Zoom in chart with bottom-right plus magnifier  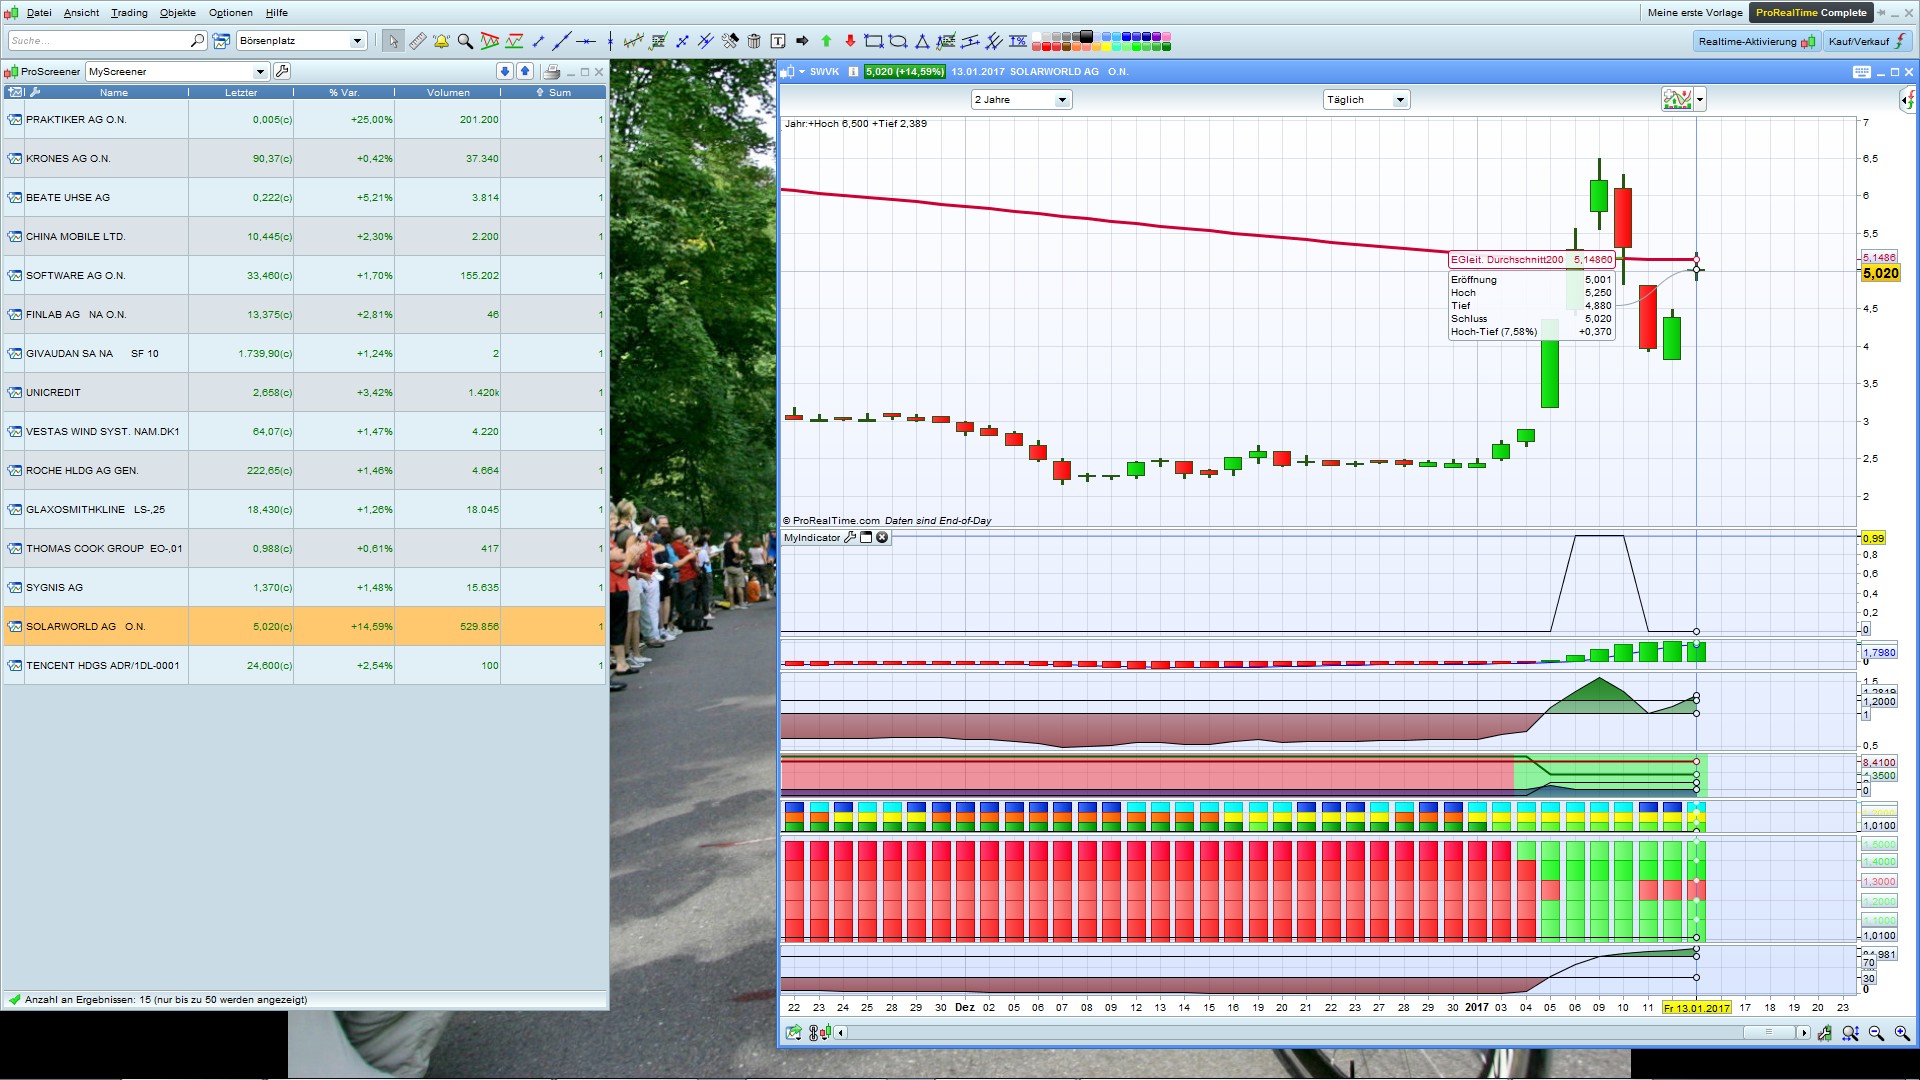pyautogui.click(x=1901, y=1033)
